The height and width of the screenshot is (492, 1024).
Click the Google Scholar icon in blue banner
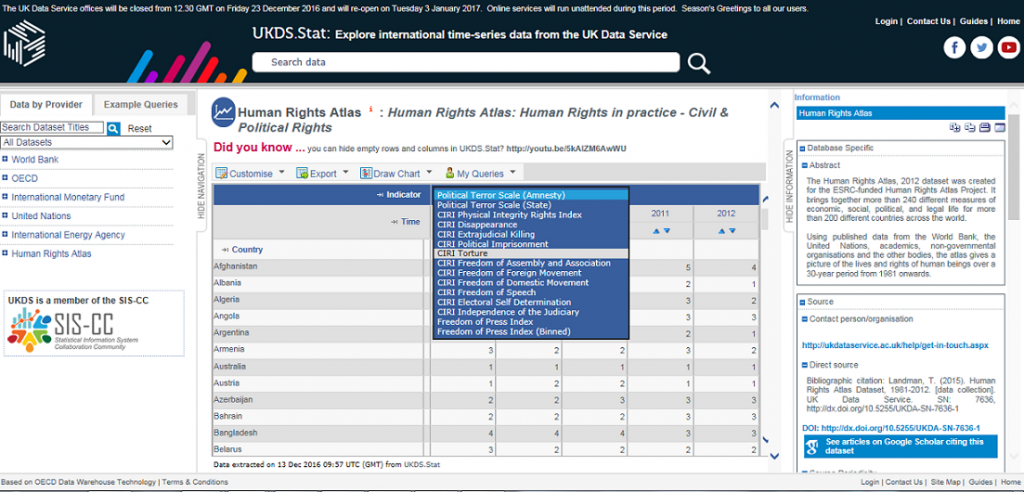[813, 446]
